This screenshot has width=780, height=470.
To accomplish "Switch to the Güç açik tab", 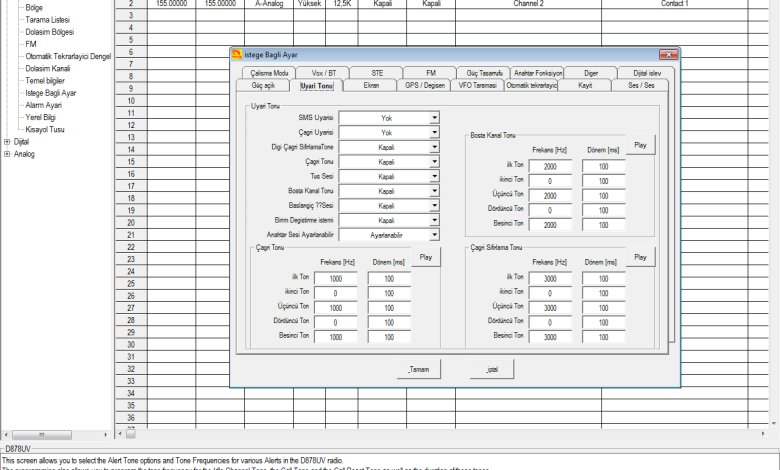I will [263, 86].
